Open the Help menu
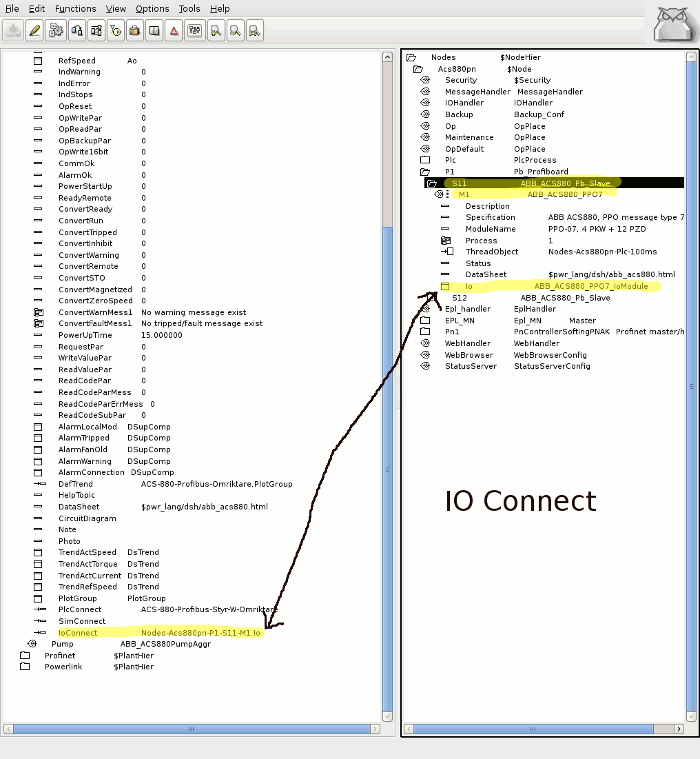This screenshot has width=700, height=759. [220, 9]
